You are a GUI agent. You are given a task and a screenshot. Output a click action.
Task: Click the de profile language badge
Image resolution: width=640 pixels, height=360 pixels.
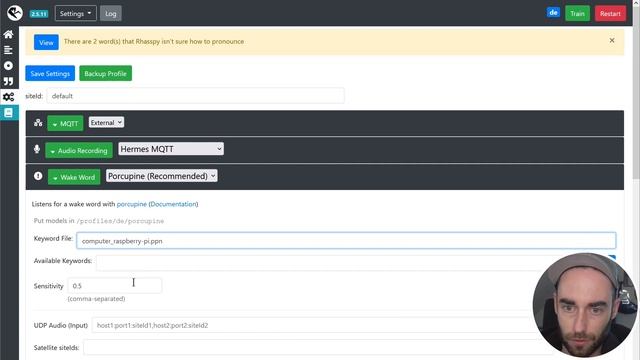click(x=553, y=13)
